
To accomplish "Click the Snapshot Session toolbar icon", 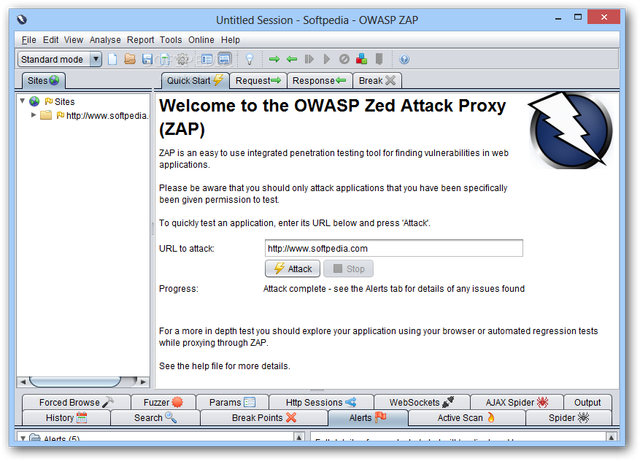I will (164, 60).
